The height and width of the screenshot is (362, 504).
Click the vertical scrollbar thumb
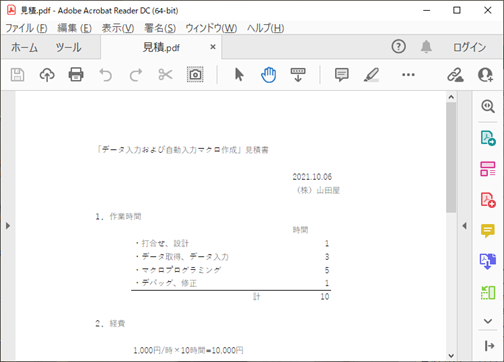[451, 157]
